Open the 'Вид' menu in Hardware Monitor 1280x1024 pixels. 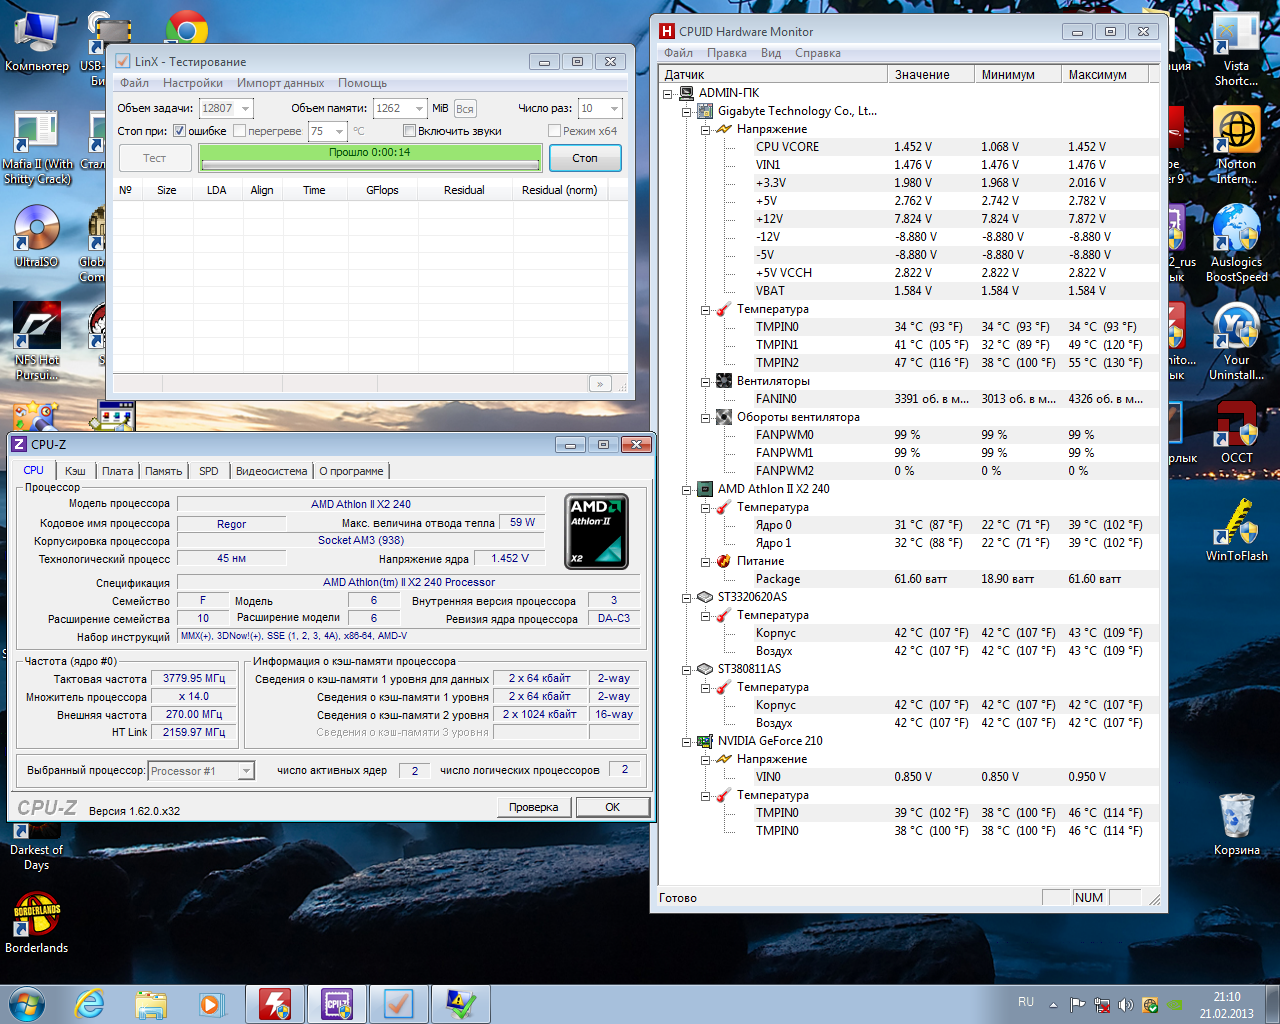(770, 53)
